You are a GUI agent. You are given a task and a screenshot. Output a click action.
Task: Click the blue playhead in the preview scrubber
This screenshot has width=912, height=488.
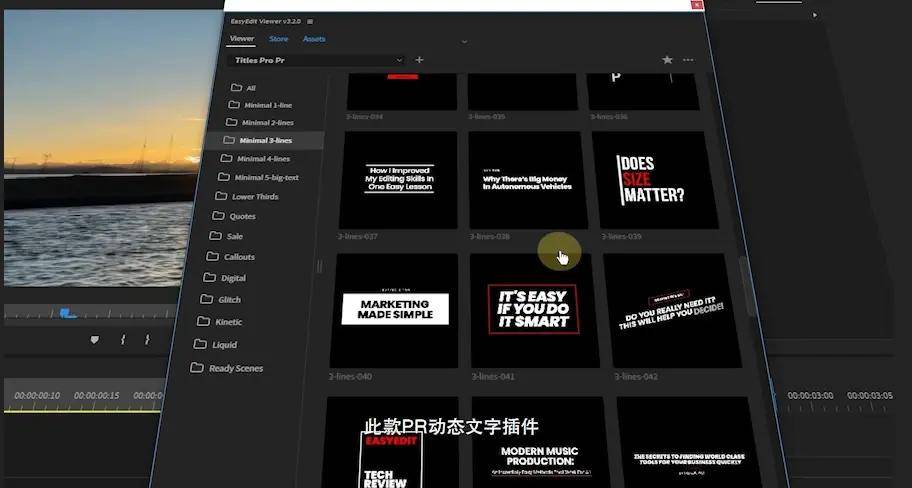click(68, 314)
